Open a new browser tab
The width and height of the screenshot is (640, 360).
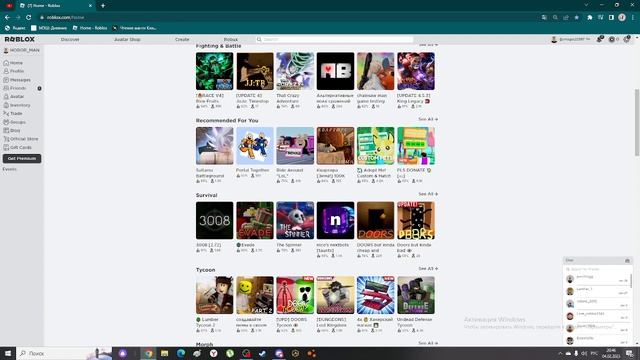point(103,6)
